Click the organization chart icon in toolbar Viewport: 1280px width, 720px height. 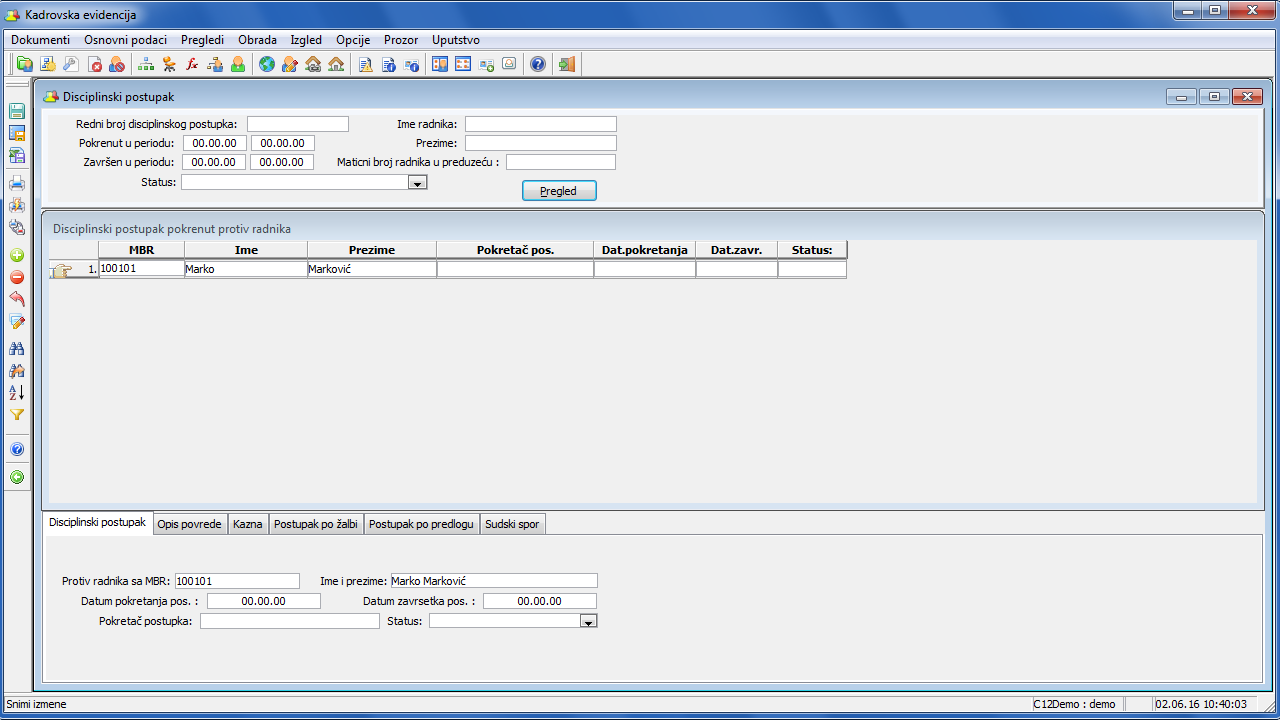146,65
